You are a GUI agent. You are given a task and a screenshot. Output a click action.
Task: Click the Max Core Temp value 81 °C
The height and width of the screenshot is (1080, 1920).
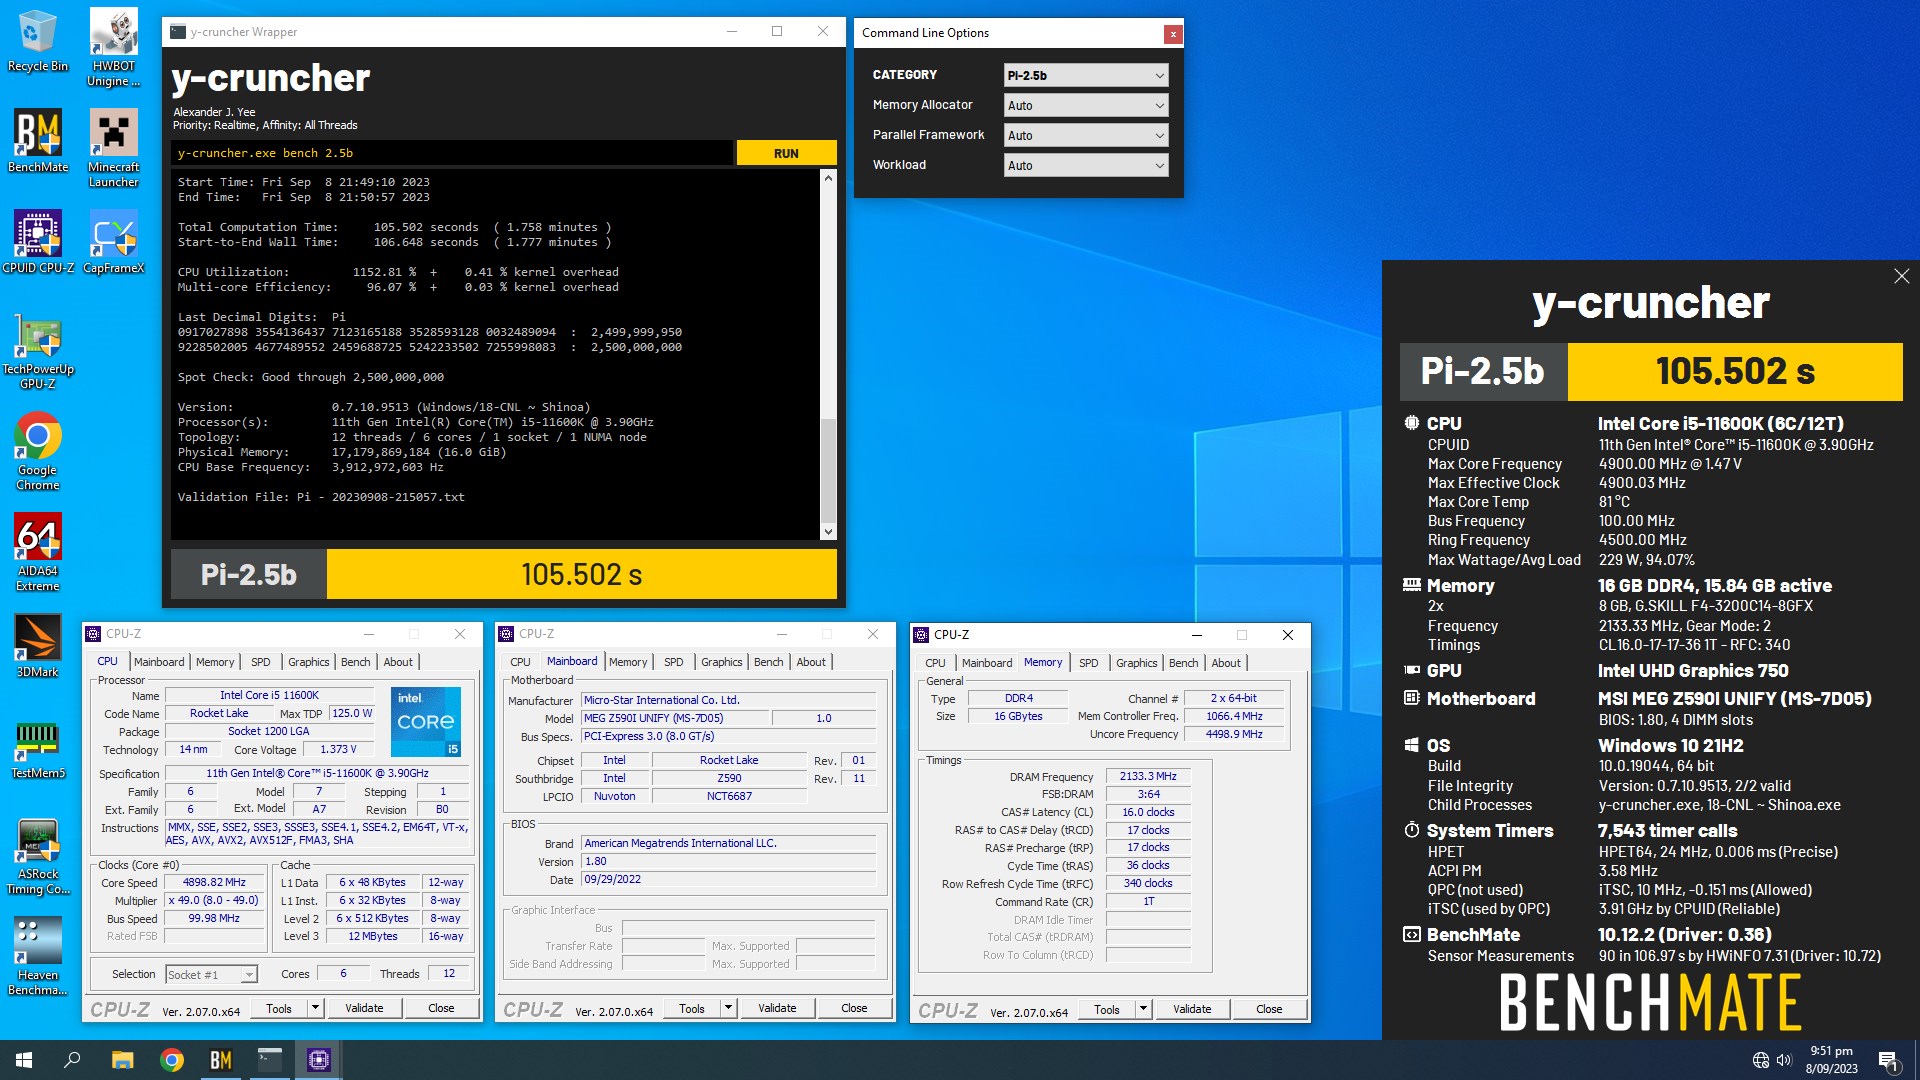(x=1614, y=502)
